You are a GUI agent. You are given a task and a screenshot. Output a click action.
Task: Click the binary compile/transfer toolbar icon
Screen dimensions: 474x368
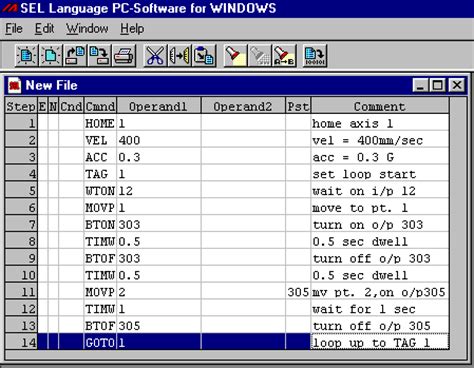(315, 55)
